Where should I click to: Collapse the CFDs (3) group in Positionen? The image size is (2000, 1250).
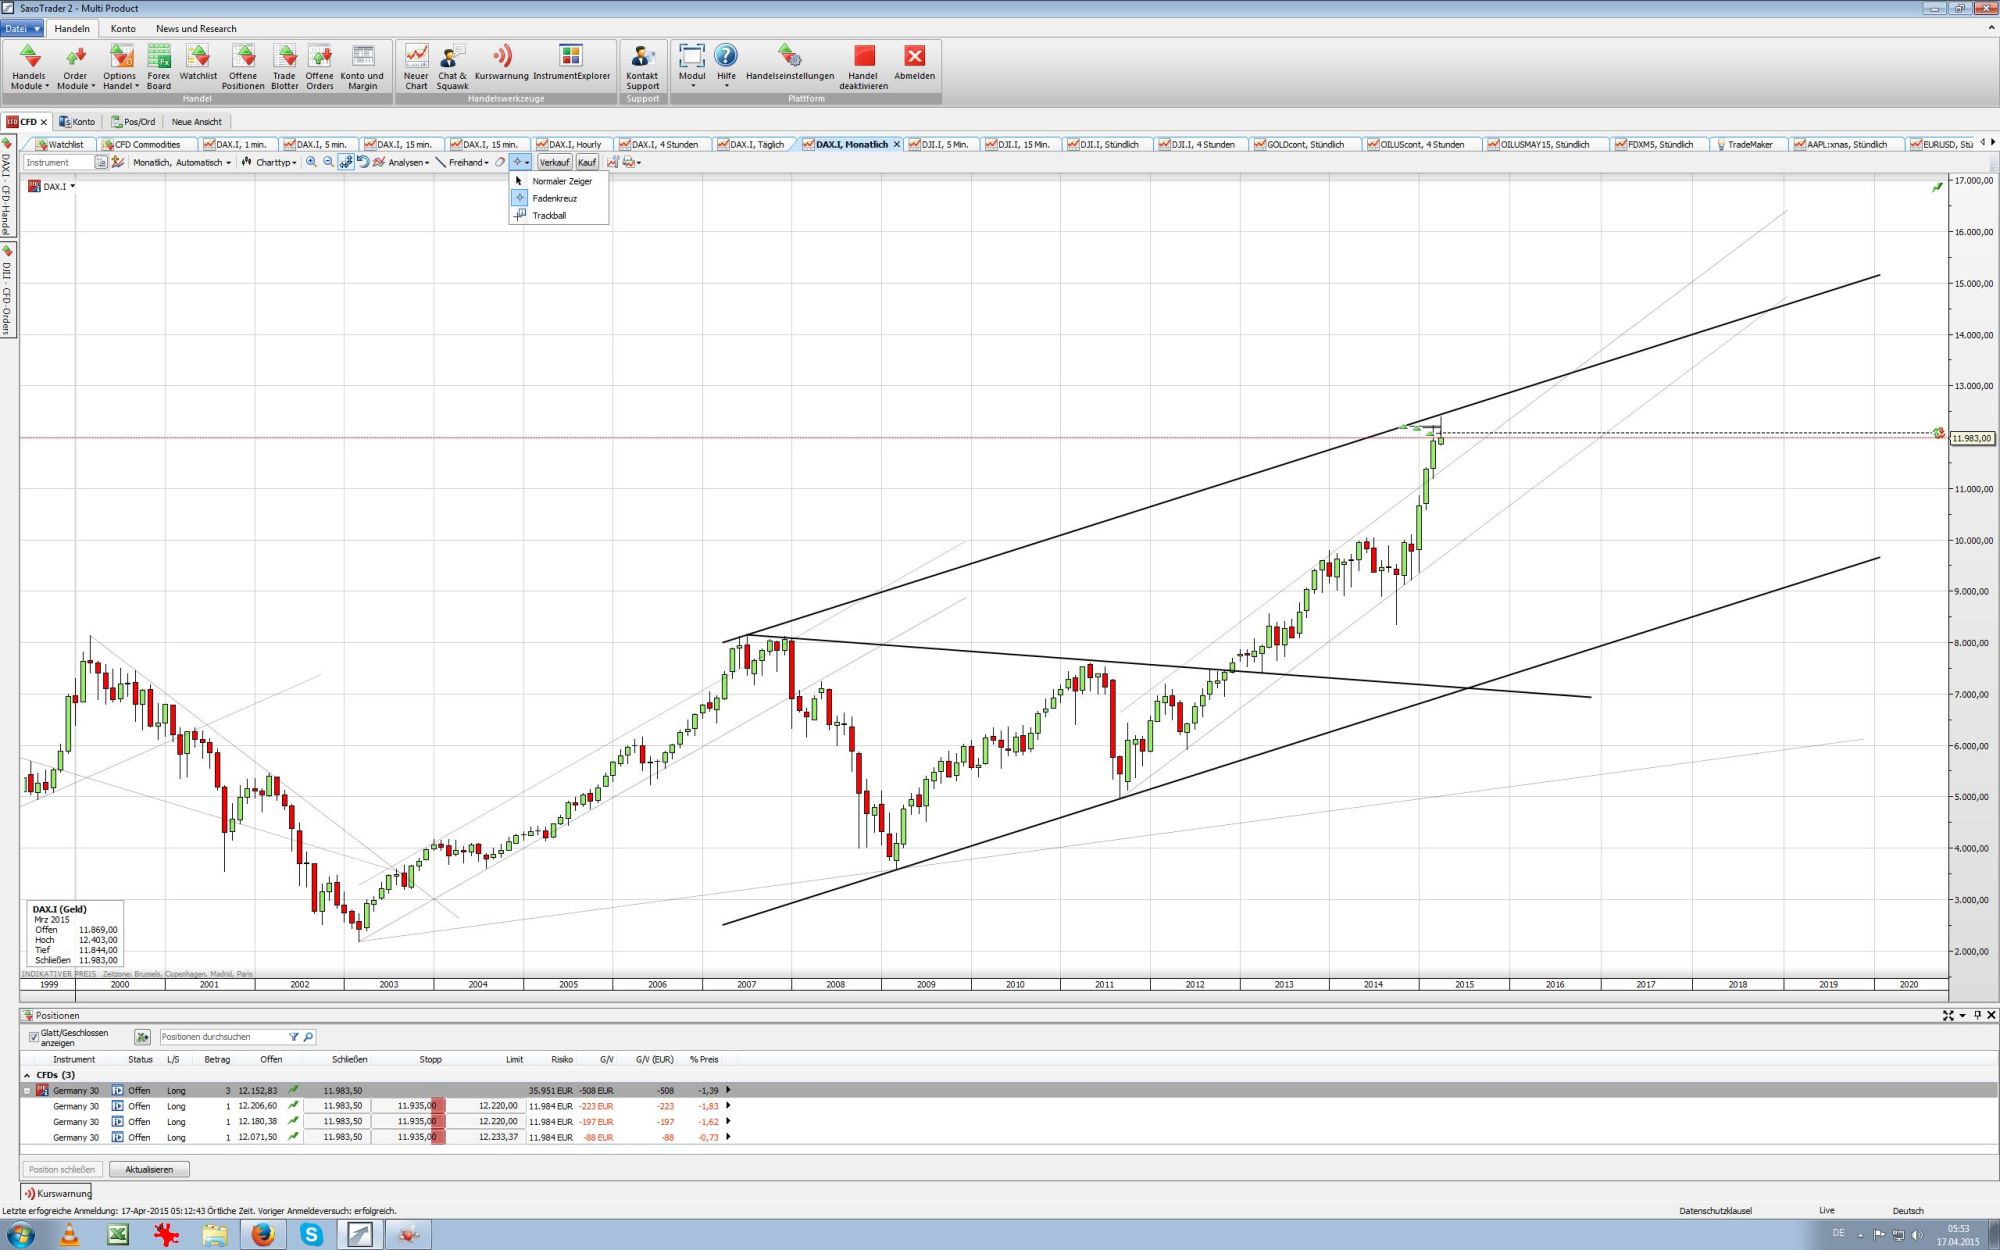tap(27, 1075)
